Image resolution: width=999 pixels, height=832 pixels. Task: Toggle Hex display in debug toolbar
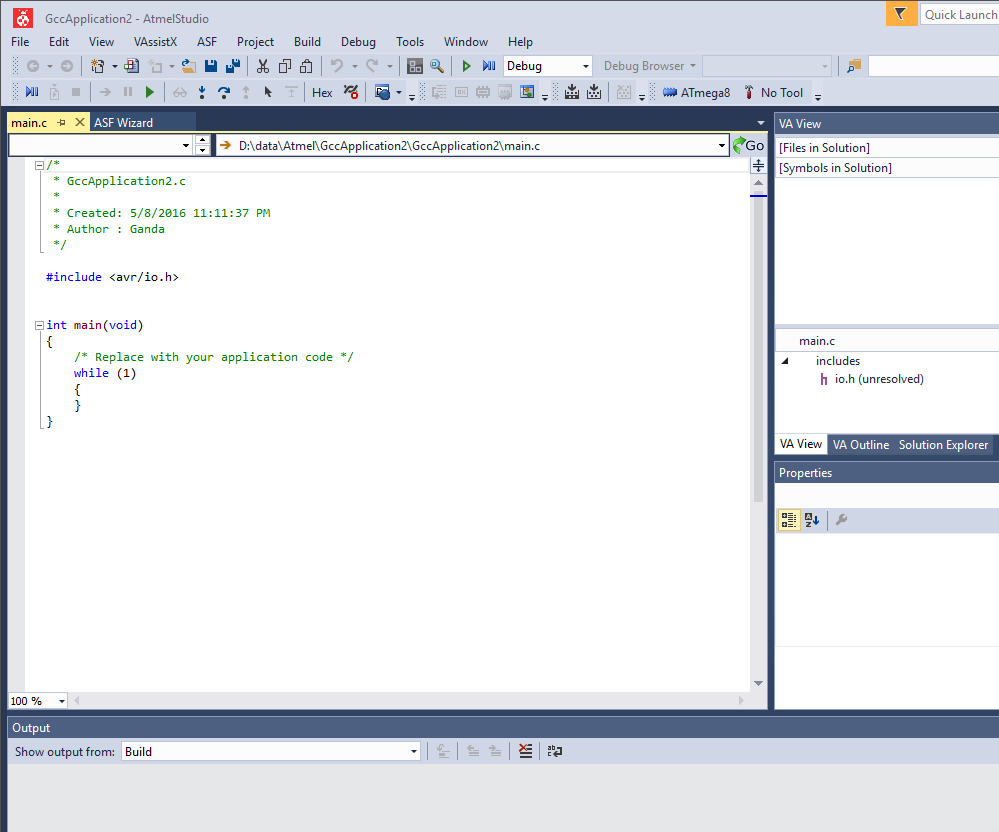321,92
